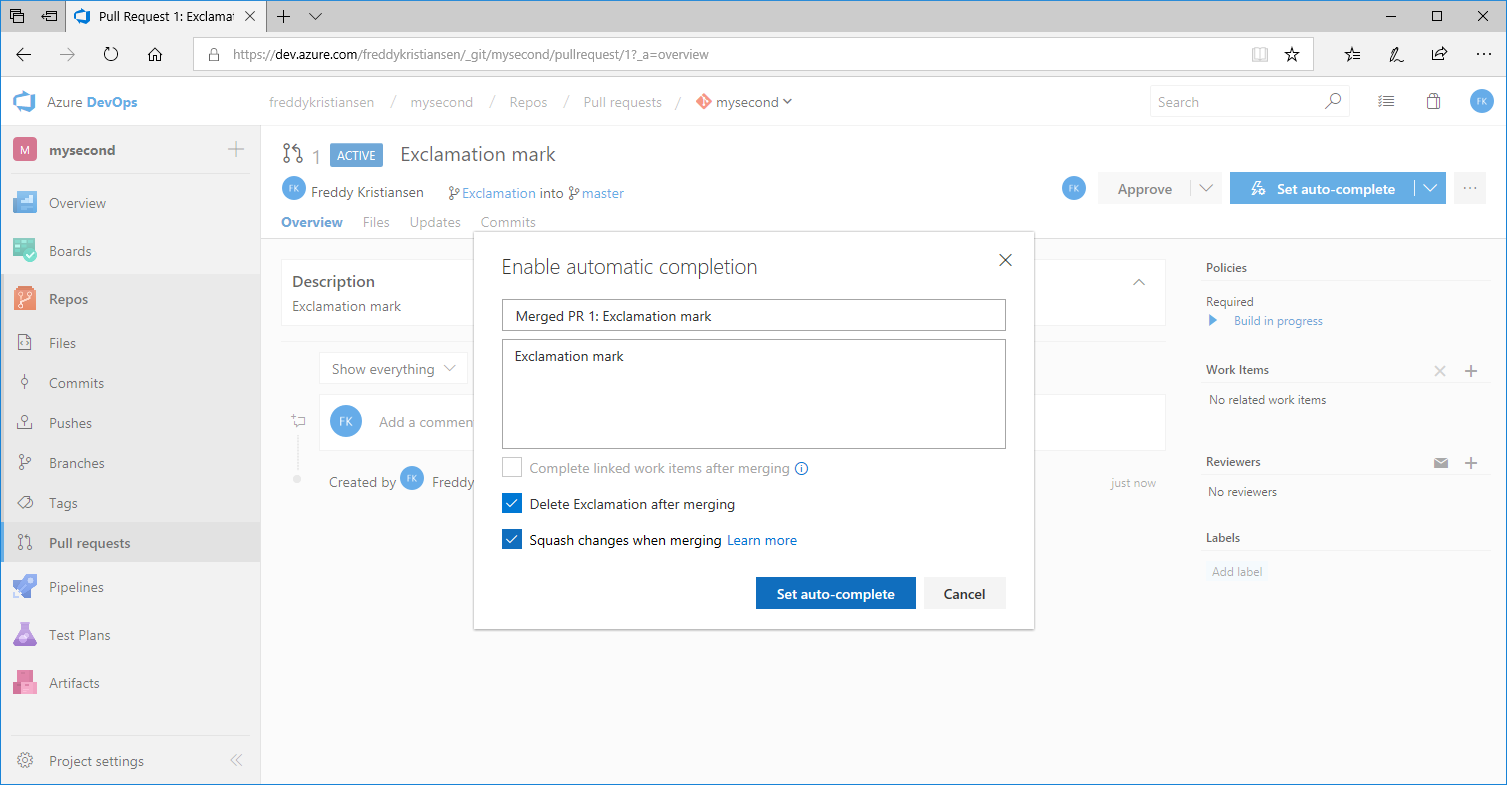Click the marketplace shopping bag icon
This screenshot has height=785, width=1507.
click(x=1433, y=101)
